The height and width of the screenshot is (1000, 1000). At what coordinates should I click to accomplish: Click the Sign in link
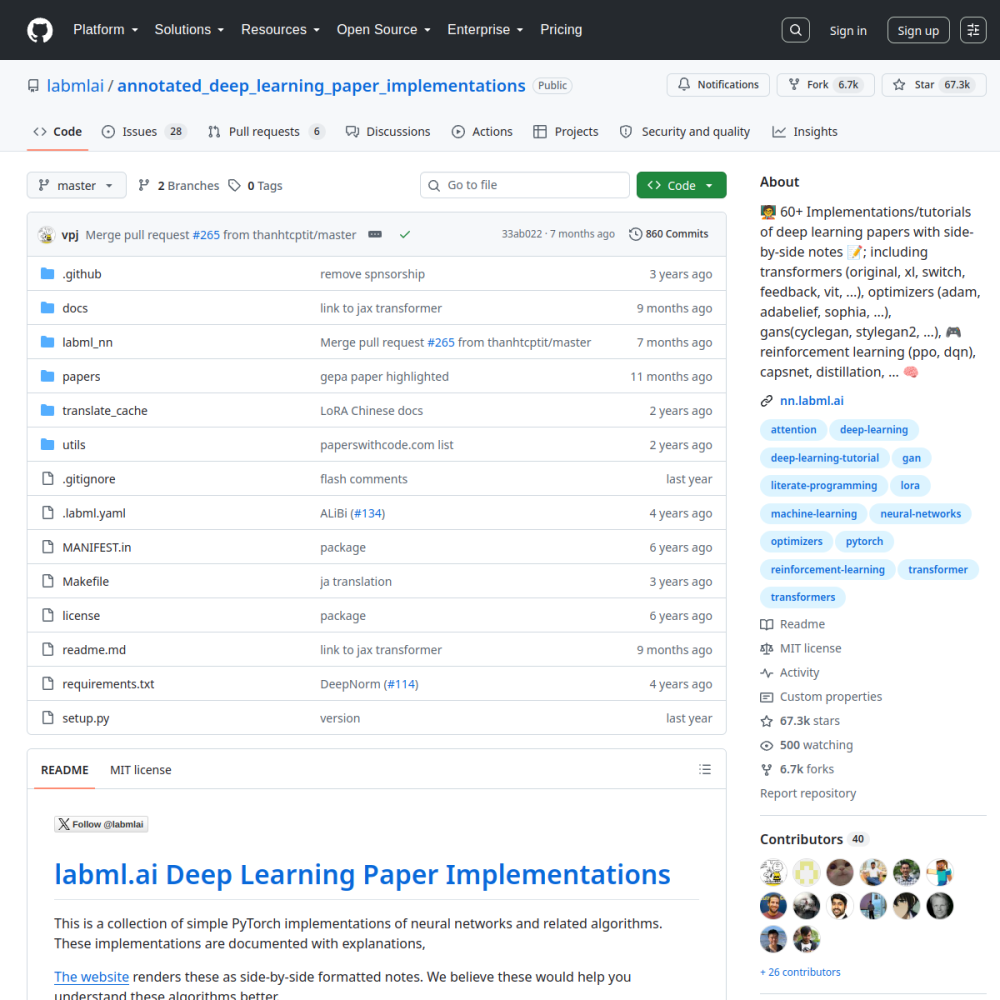tap(848, 31)
